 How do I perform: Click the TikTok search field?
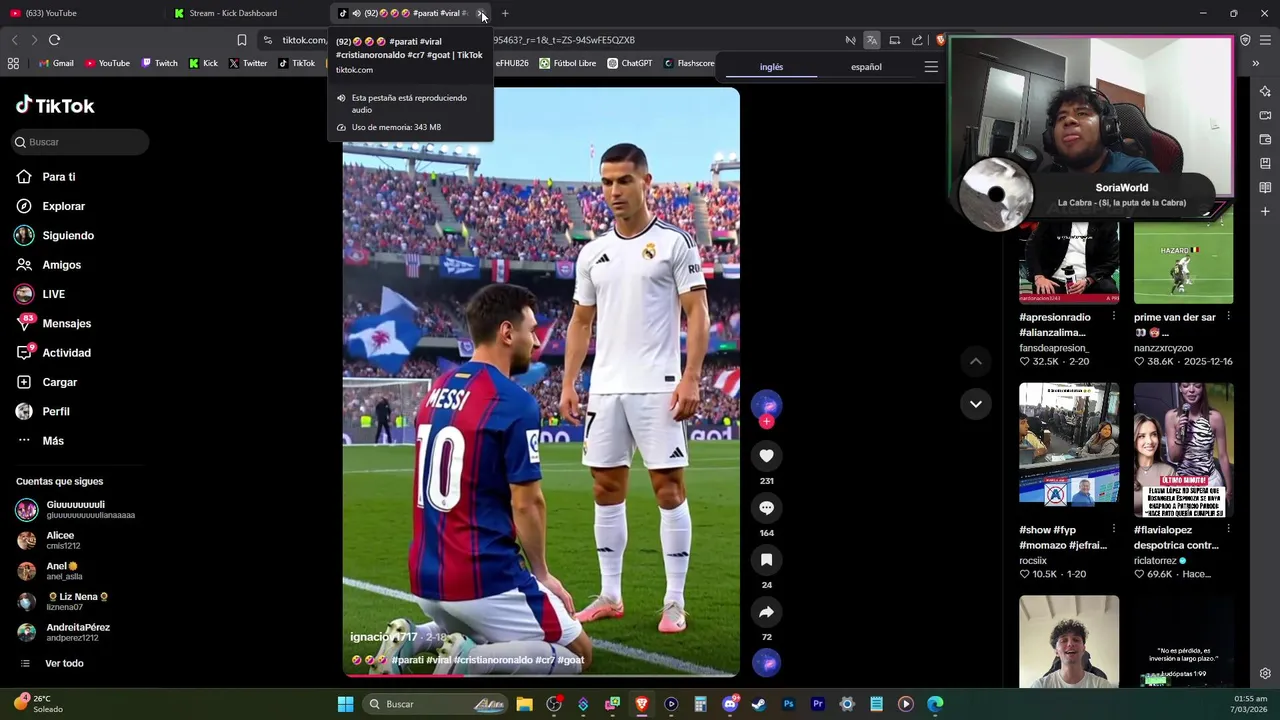coord(80,142)
